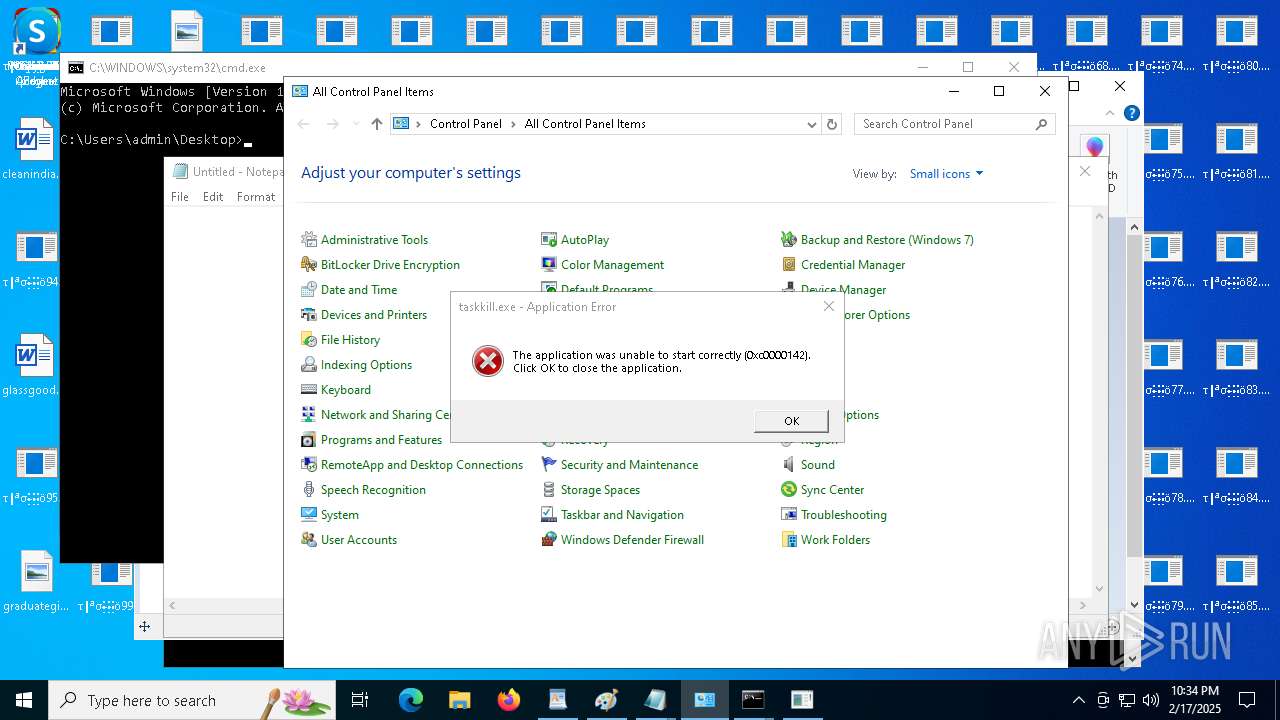Click the AutoPlay icon

[x=549, y=240]
